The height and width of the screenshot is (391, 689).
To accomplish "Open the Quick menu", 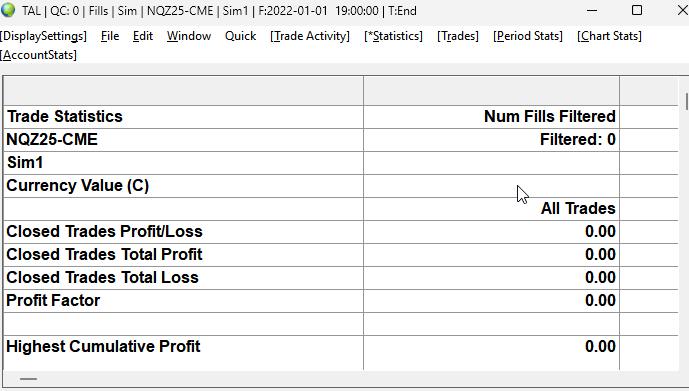I will click(x=240, y=36).
